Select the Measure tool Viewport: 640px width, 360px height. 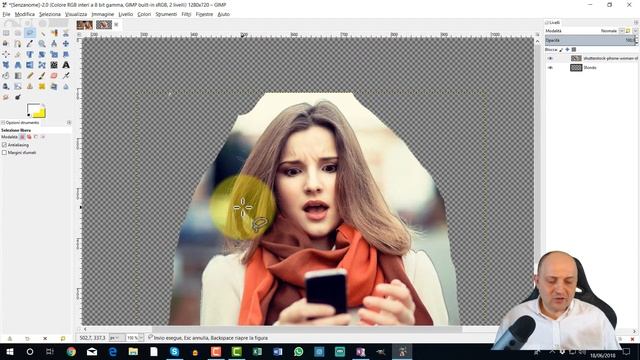click(x=54, y=44)
